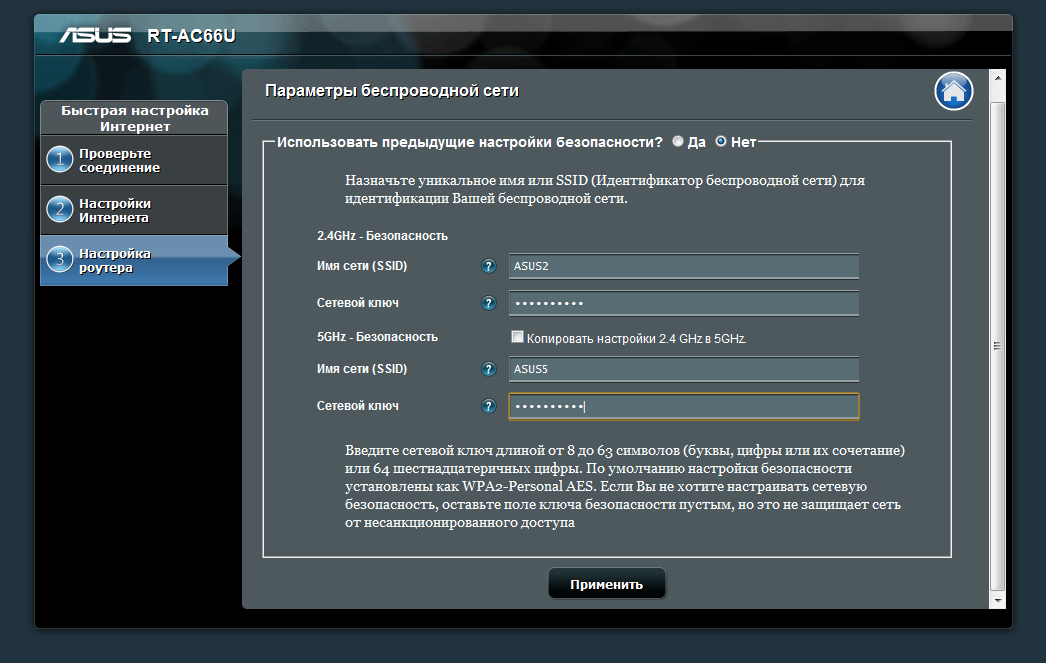Enable copying 2.4 GHz settings to 5GHz
Image resolution: width=1046 pixels, height=663 pixels.
pyautogui.click(x=517, y=337)
